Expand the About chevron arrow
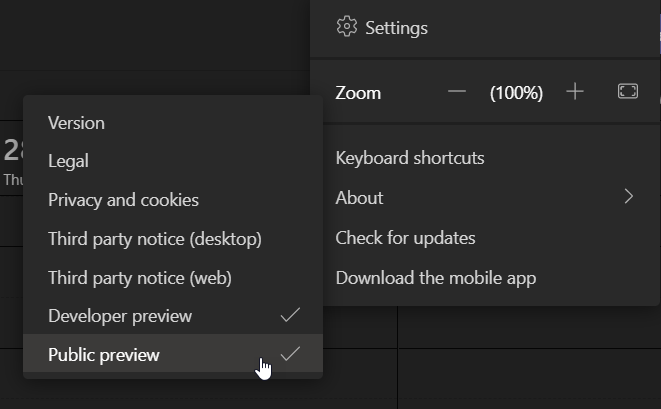 tap(628, 197)
